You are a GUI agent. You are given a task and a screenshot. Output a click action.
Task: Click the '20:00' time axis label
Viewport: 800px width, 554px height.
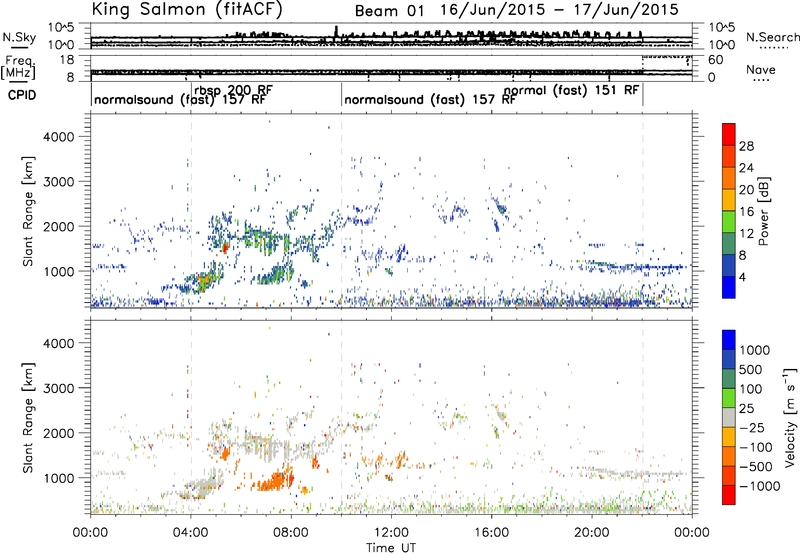[x=592, y=533]
